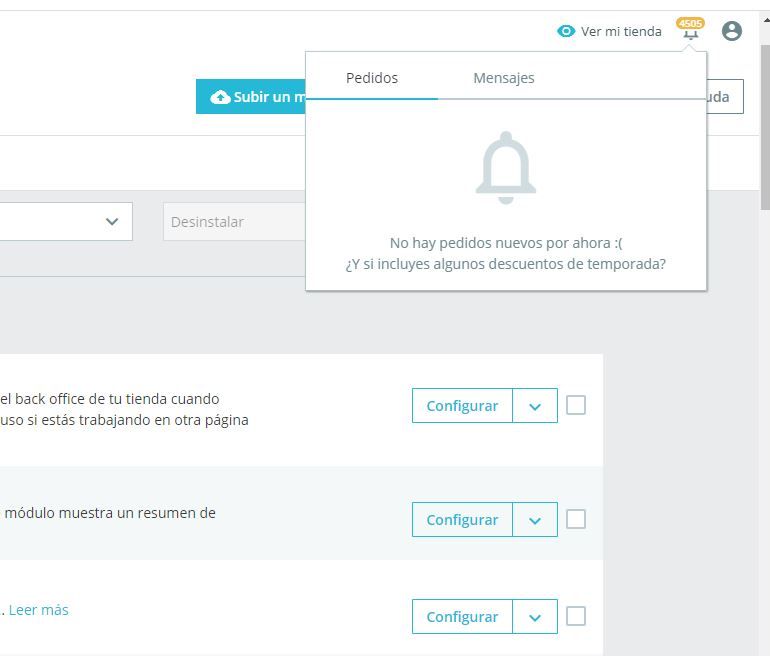
Task: Switch to the Pedidos tab
Action: (372, 78)
